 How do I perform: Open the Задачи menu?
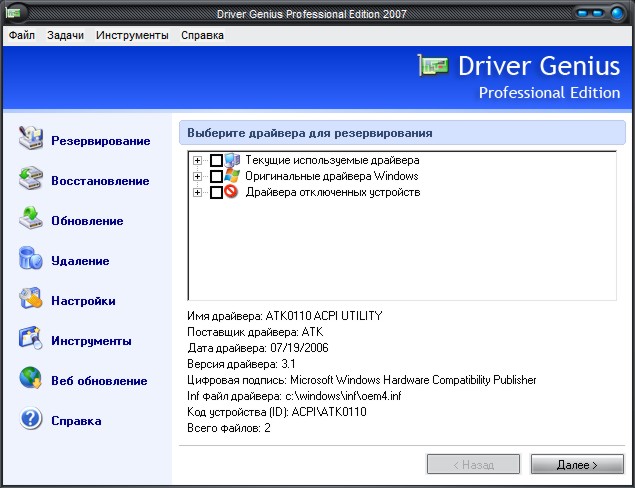point(65,35)
